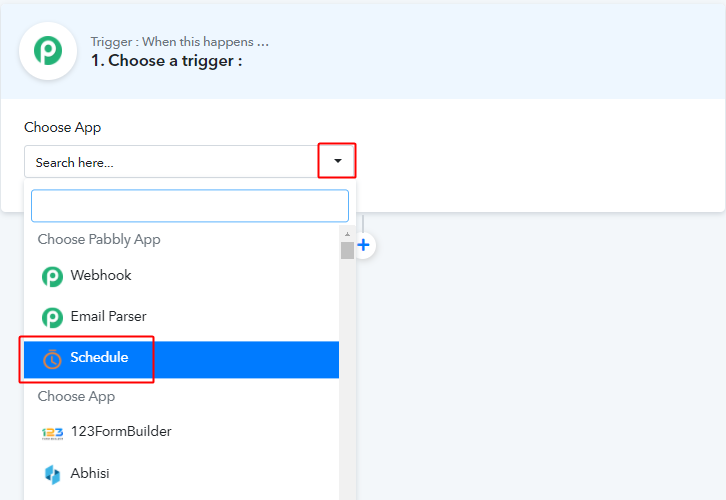Viewport: 726px width, 500px height.
Task: Select Webhook from the app list
Action: click(182, 276)
